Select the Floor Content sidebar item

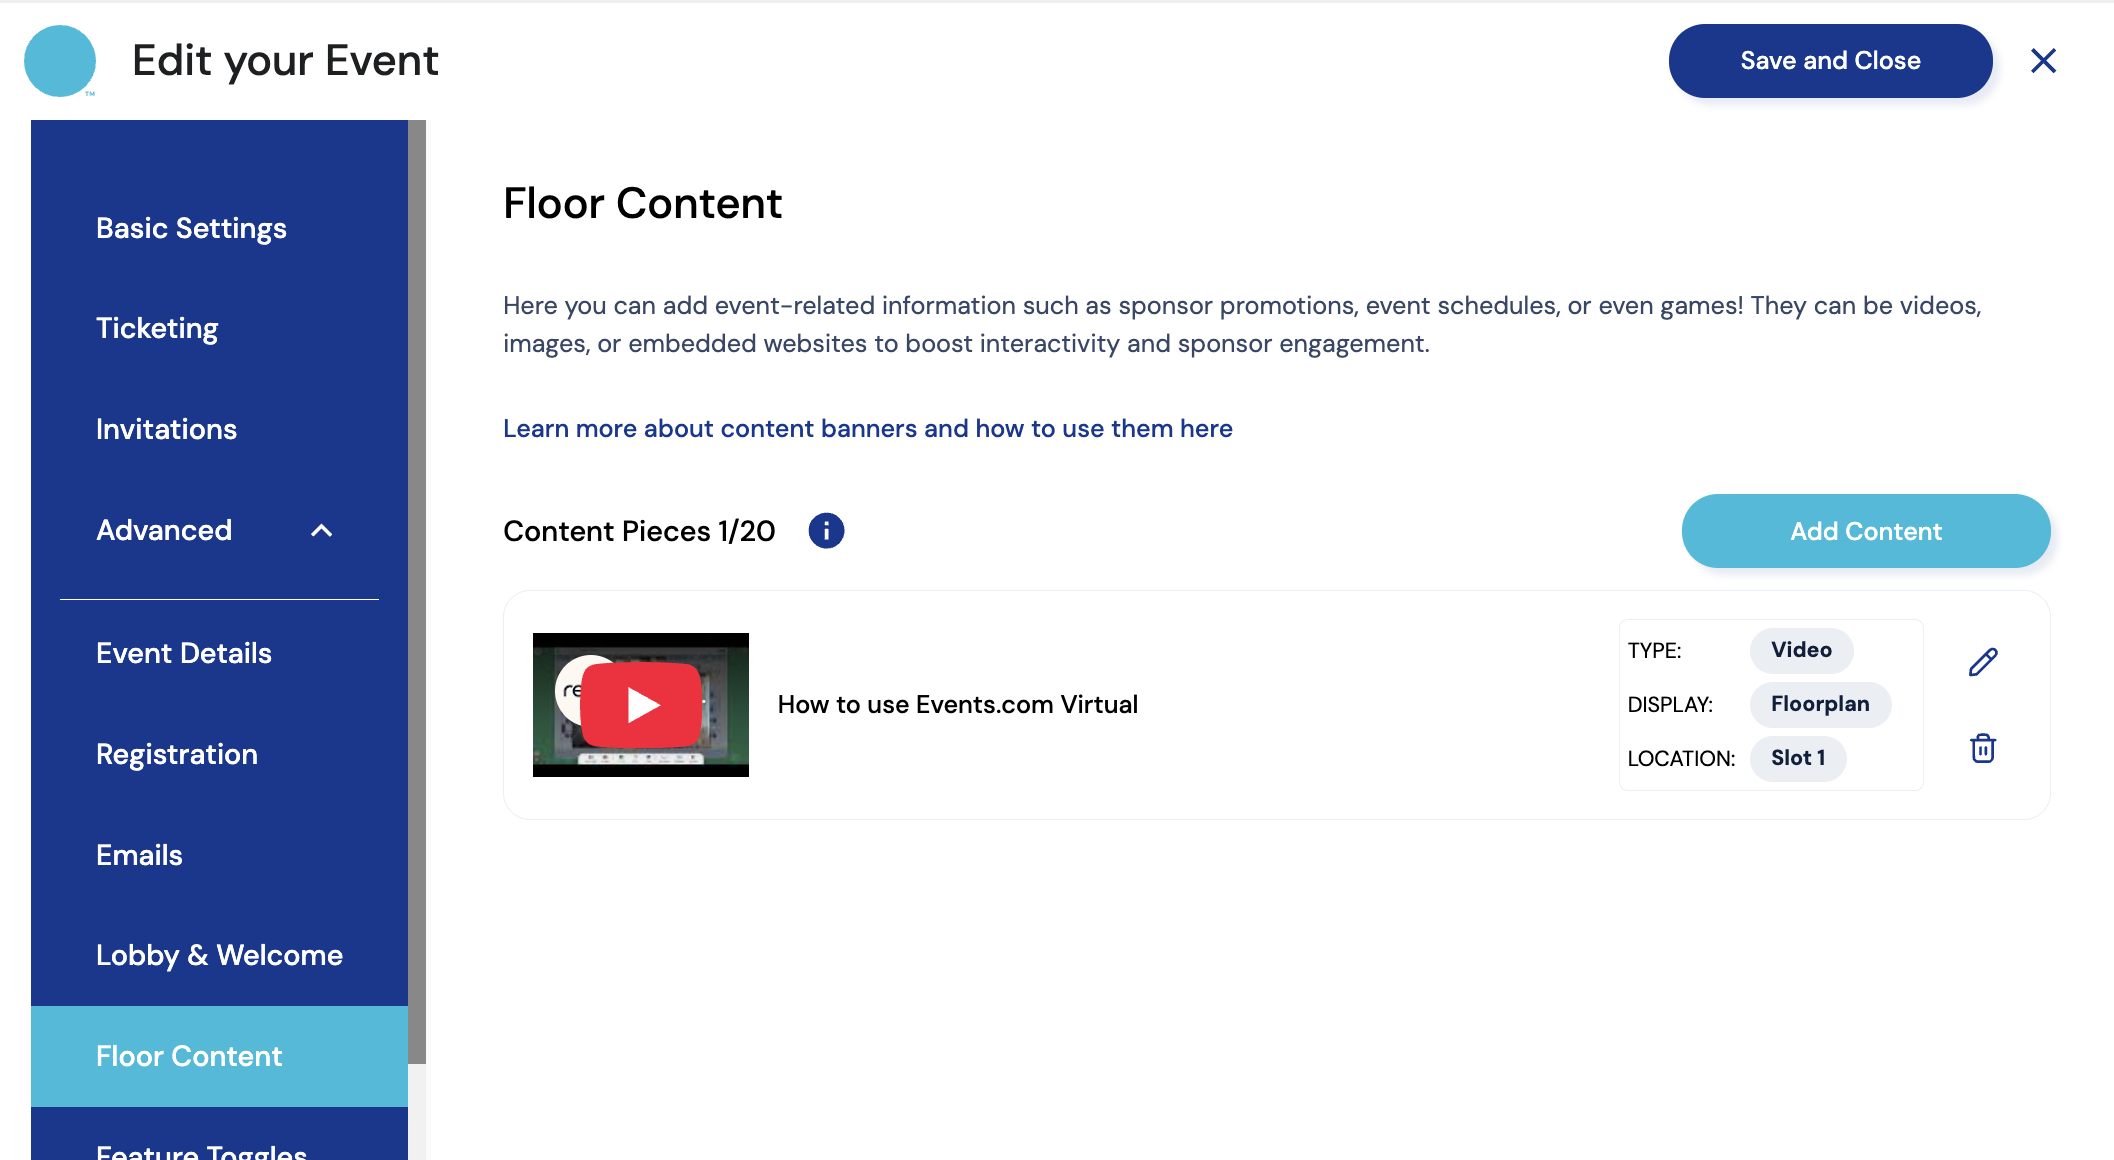click(189, 1057)
